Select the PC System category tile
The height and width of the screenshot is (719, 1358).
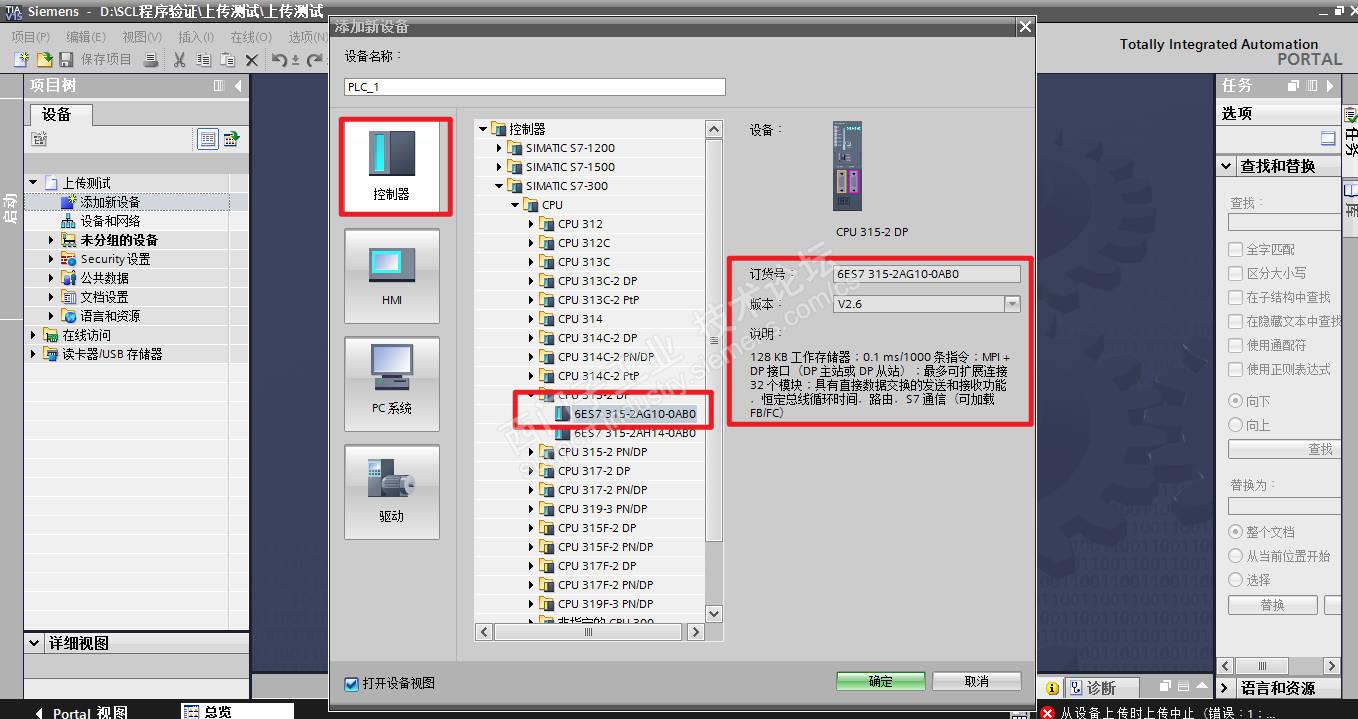pos(391,384)
